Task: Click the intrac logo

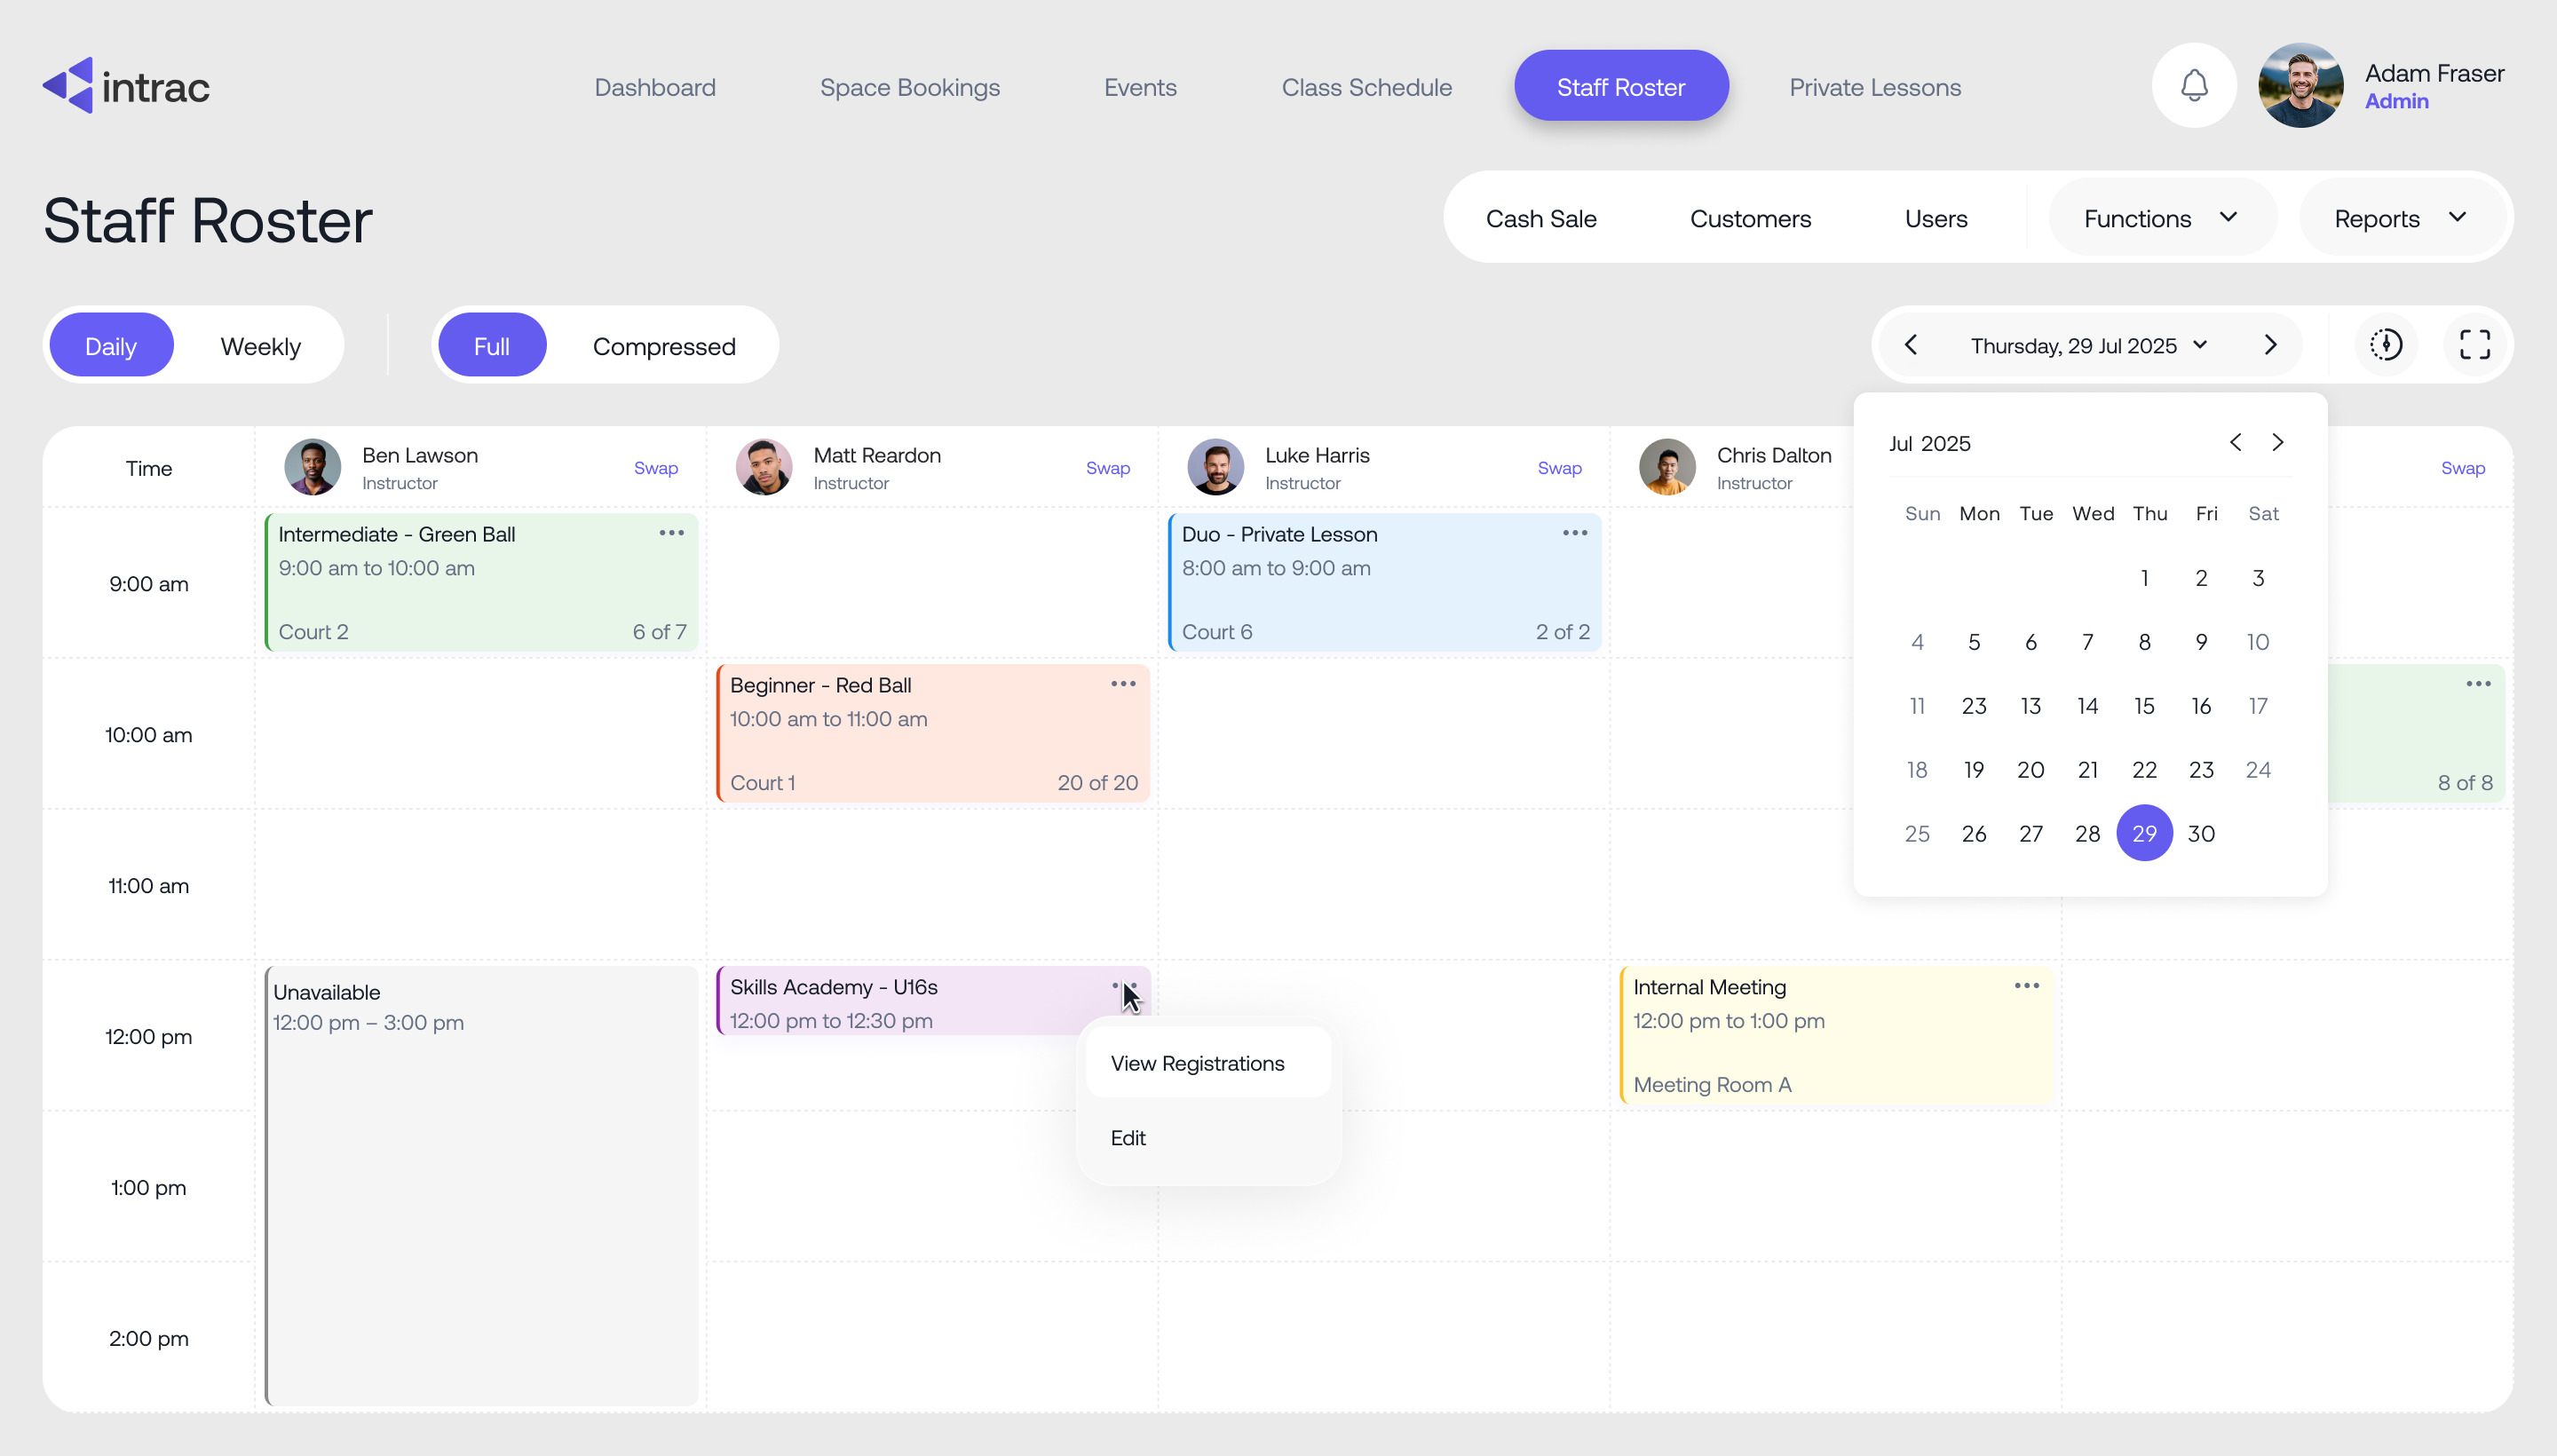Action: point(125,85)
